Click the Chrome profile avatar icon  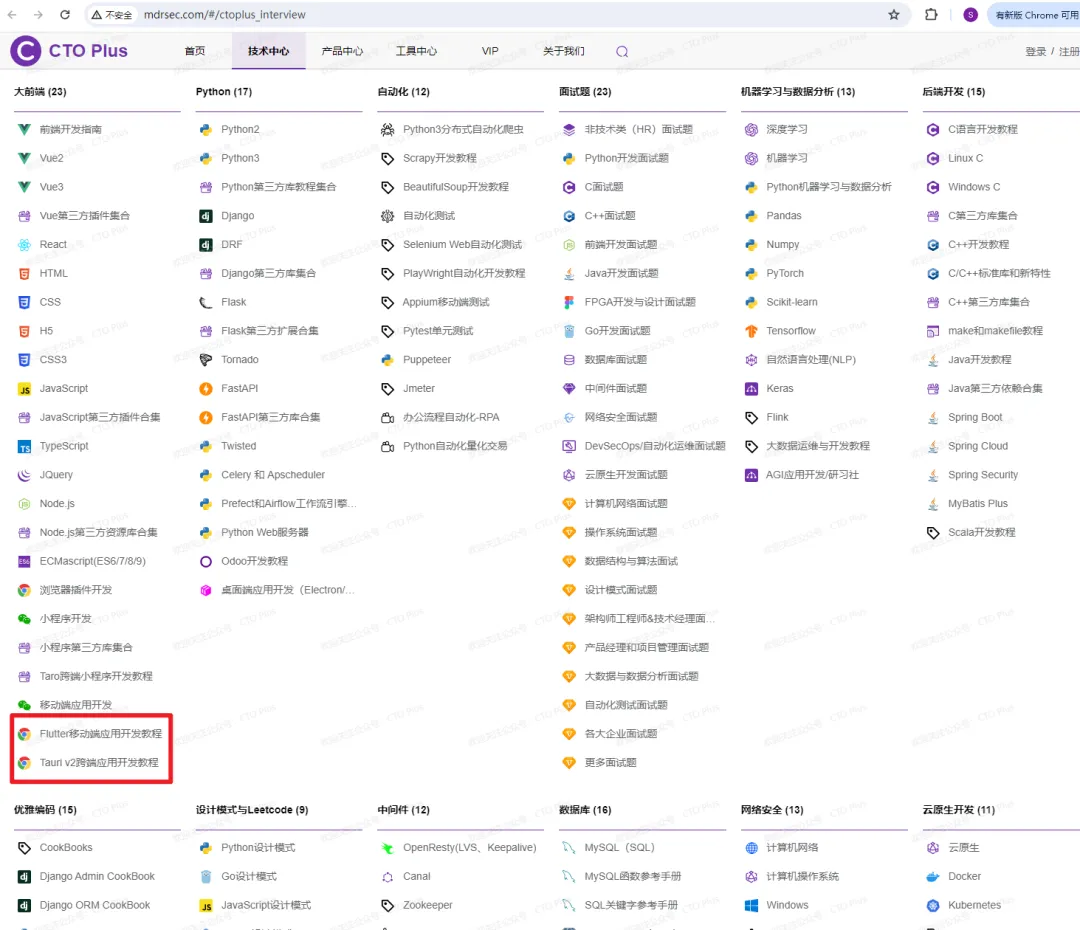970,14
